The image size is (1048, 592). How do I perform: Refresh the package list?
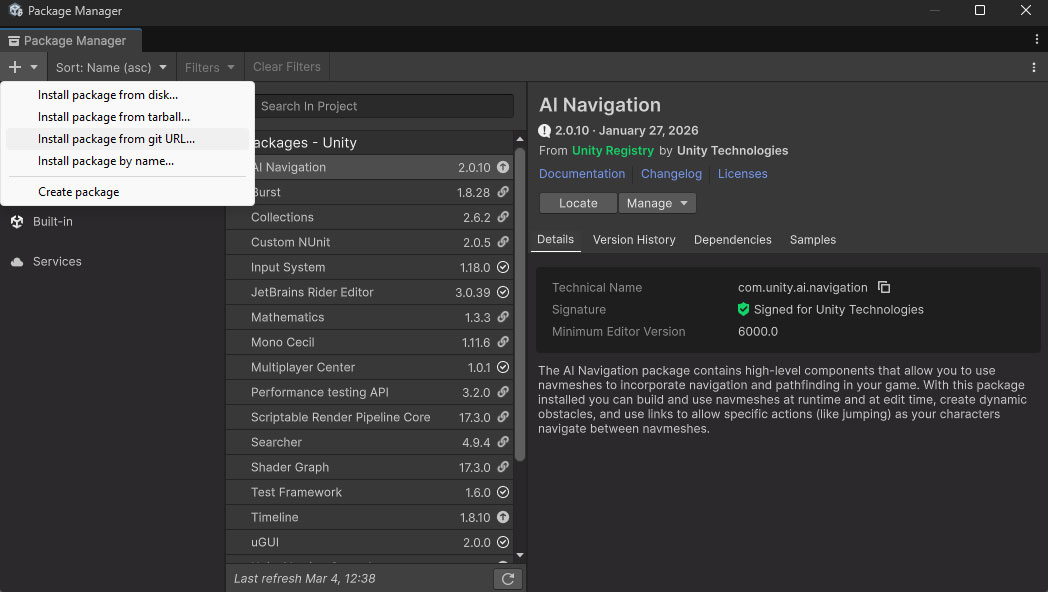coord(507,578)
